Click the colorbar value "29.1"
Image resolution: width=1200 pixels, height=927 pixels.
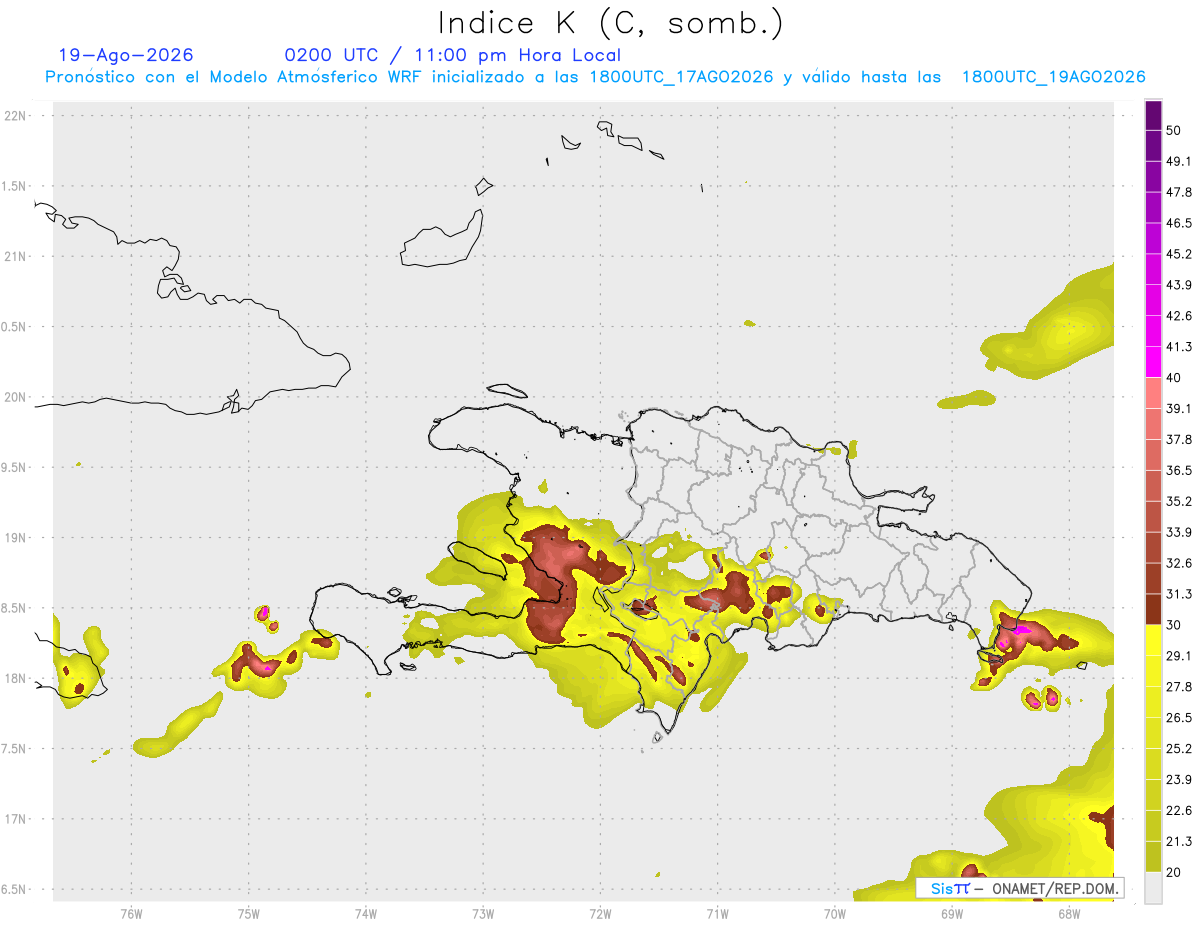(1179, 656)
